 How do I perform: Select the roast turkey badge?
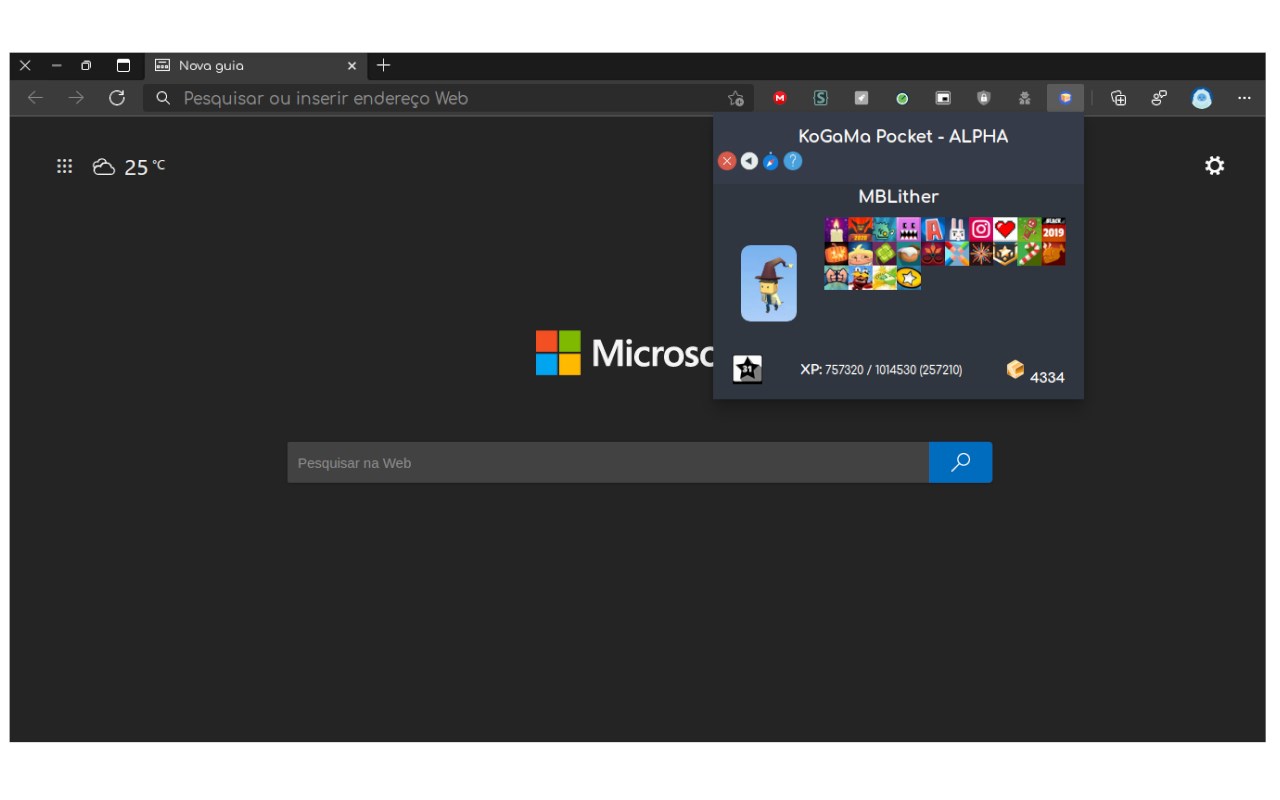(1054, 253)
